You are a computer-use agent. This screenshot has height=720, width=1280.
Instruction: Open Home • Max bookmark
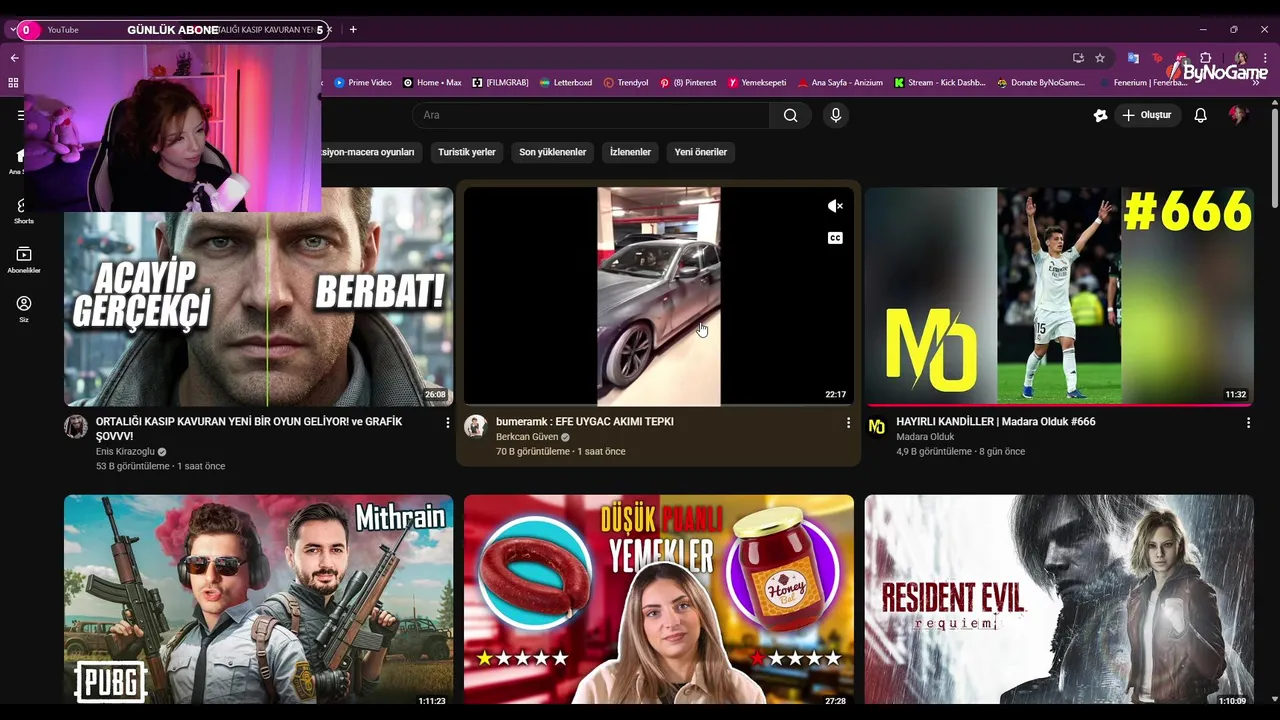(432, 83)
